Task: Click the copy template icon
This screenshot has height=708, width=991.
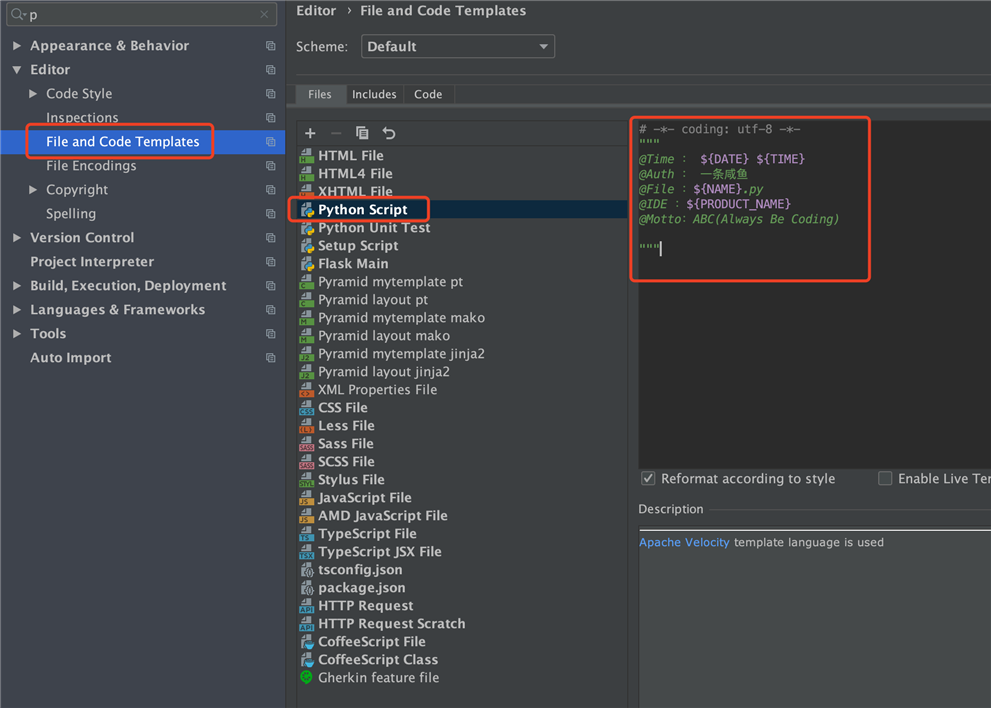Action: pyautogui.click(x=362, y=133)
